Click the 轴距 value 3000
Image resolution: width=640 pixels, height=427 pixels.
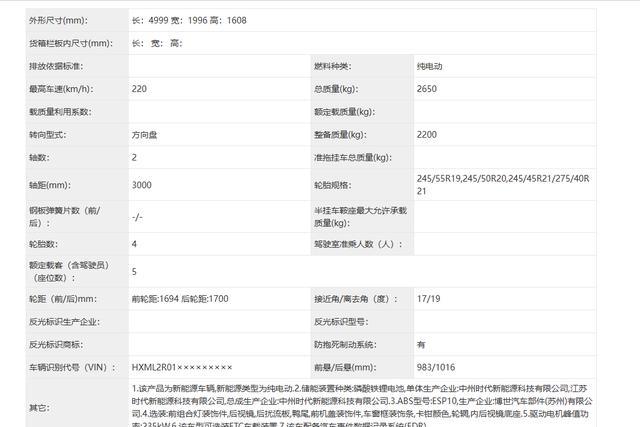(142, 185)
